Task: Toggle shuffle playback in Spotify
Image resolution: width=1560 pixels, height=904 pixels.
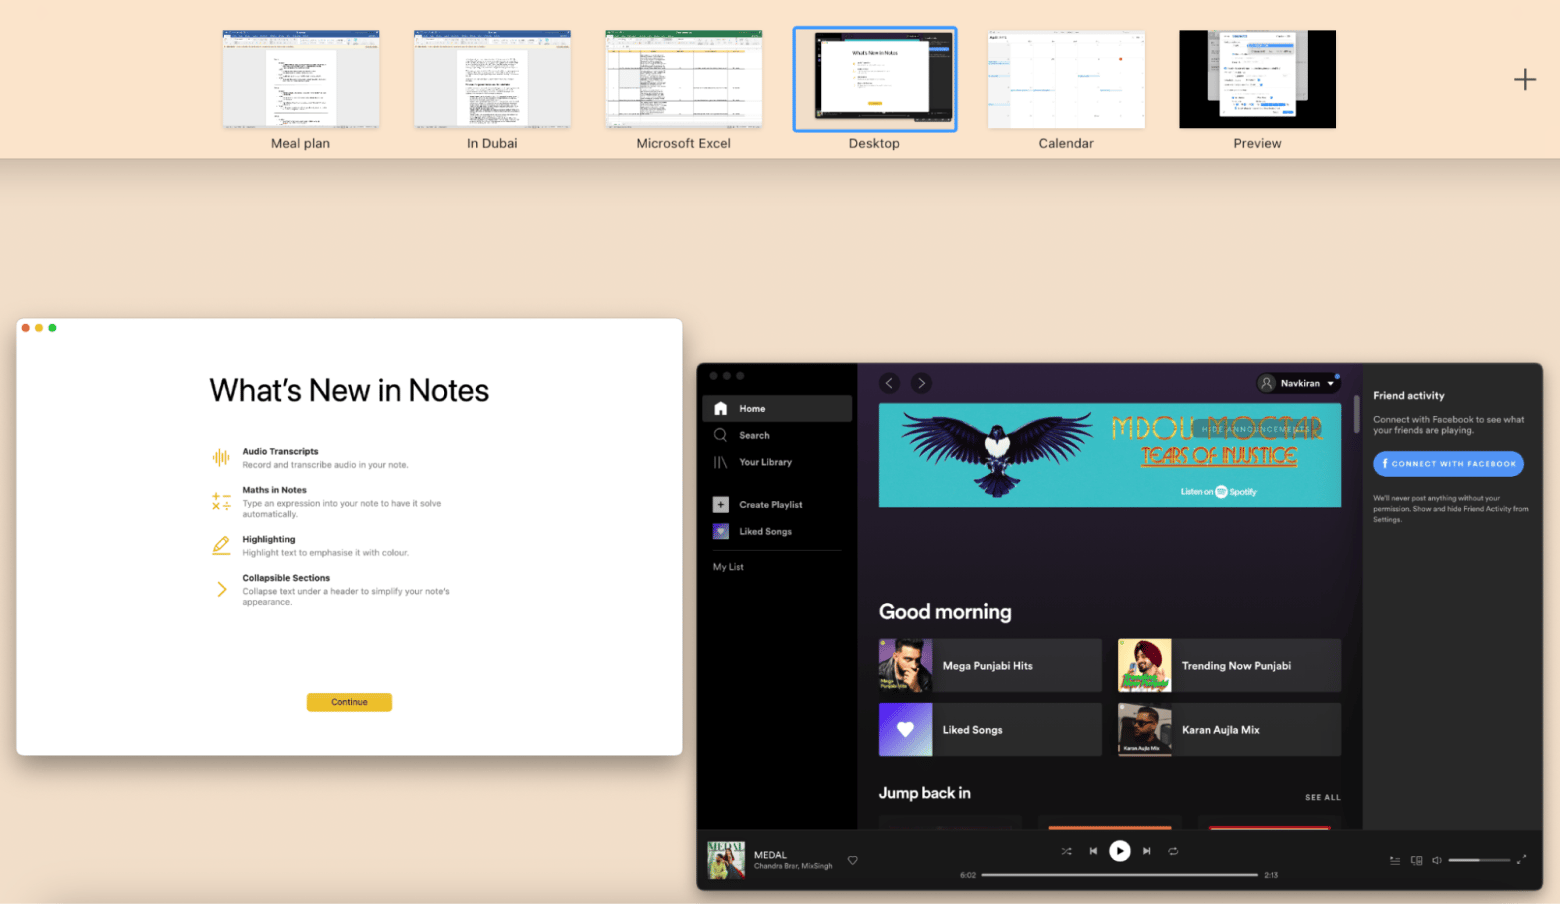Action: (1066, 851)
